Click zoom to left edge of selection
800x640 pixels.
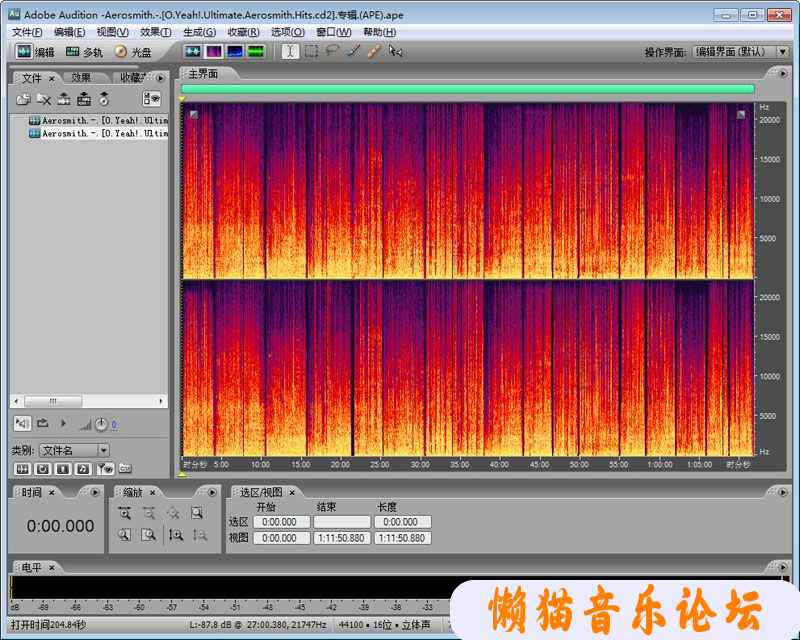pyautogui.click(x=124, y=535)
